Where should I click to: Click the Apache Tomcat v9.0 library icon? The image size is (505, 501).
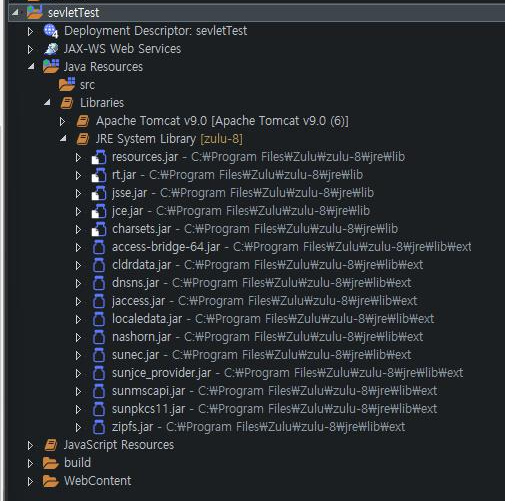click(83, 121)
